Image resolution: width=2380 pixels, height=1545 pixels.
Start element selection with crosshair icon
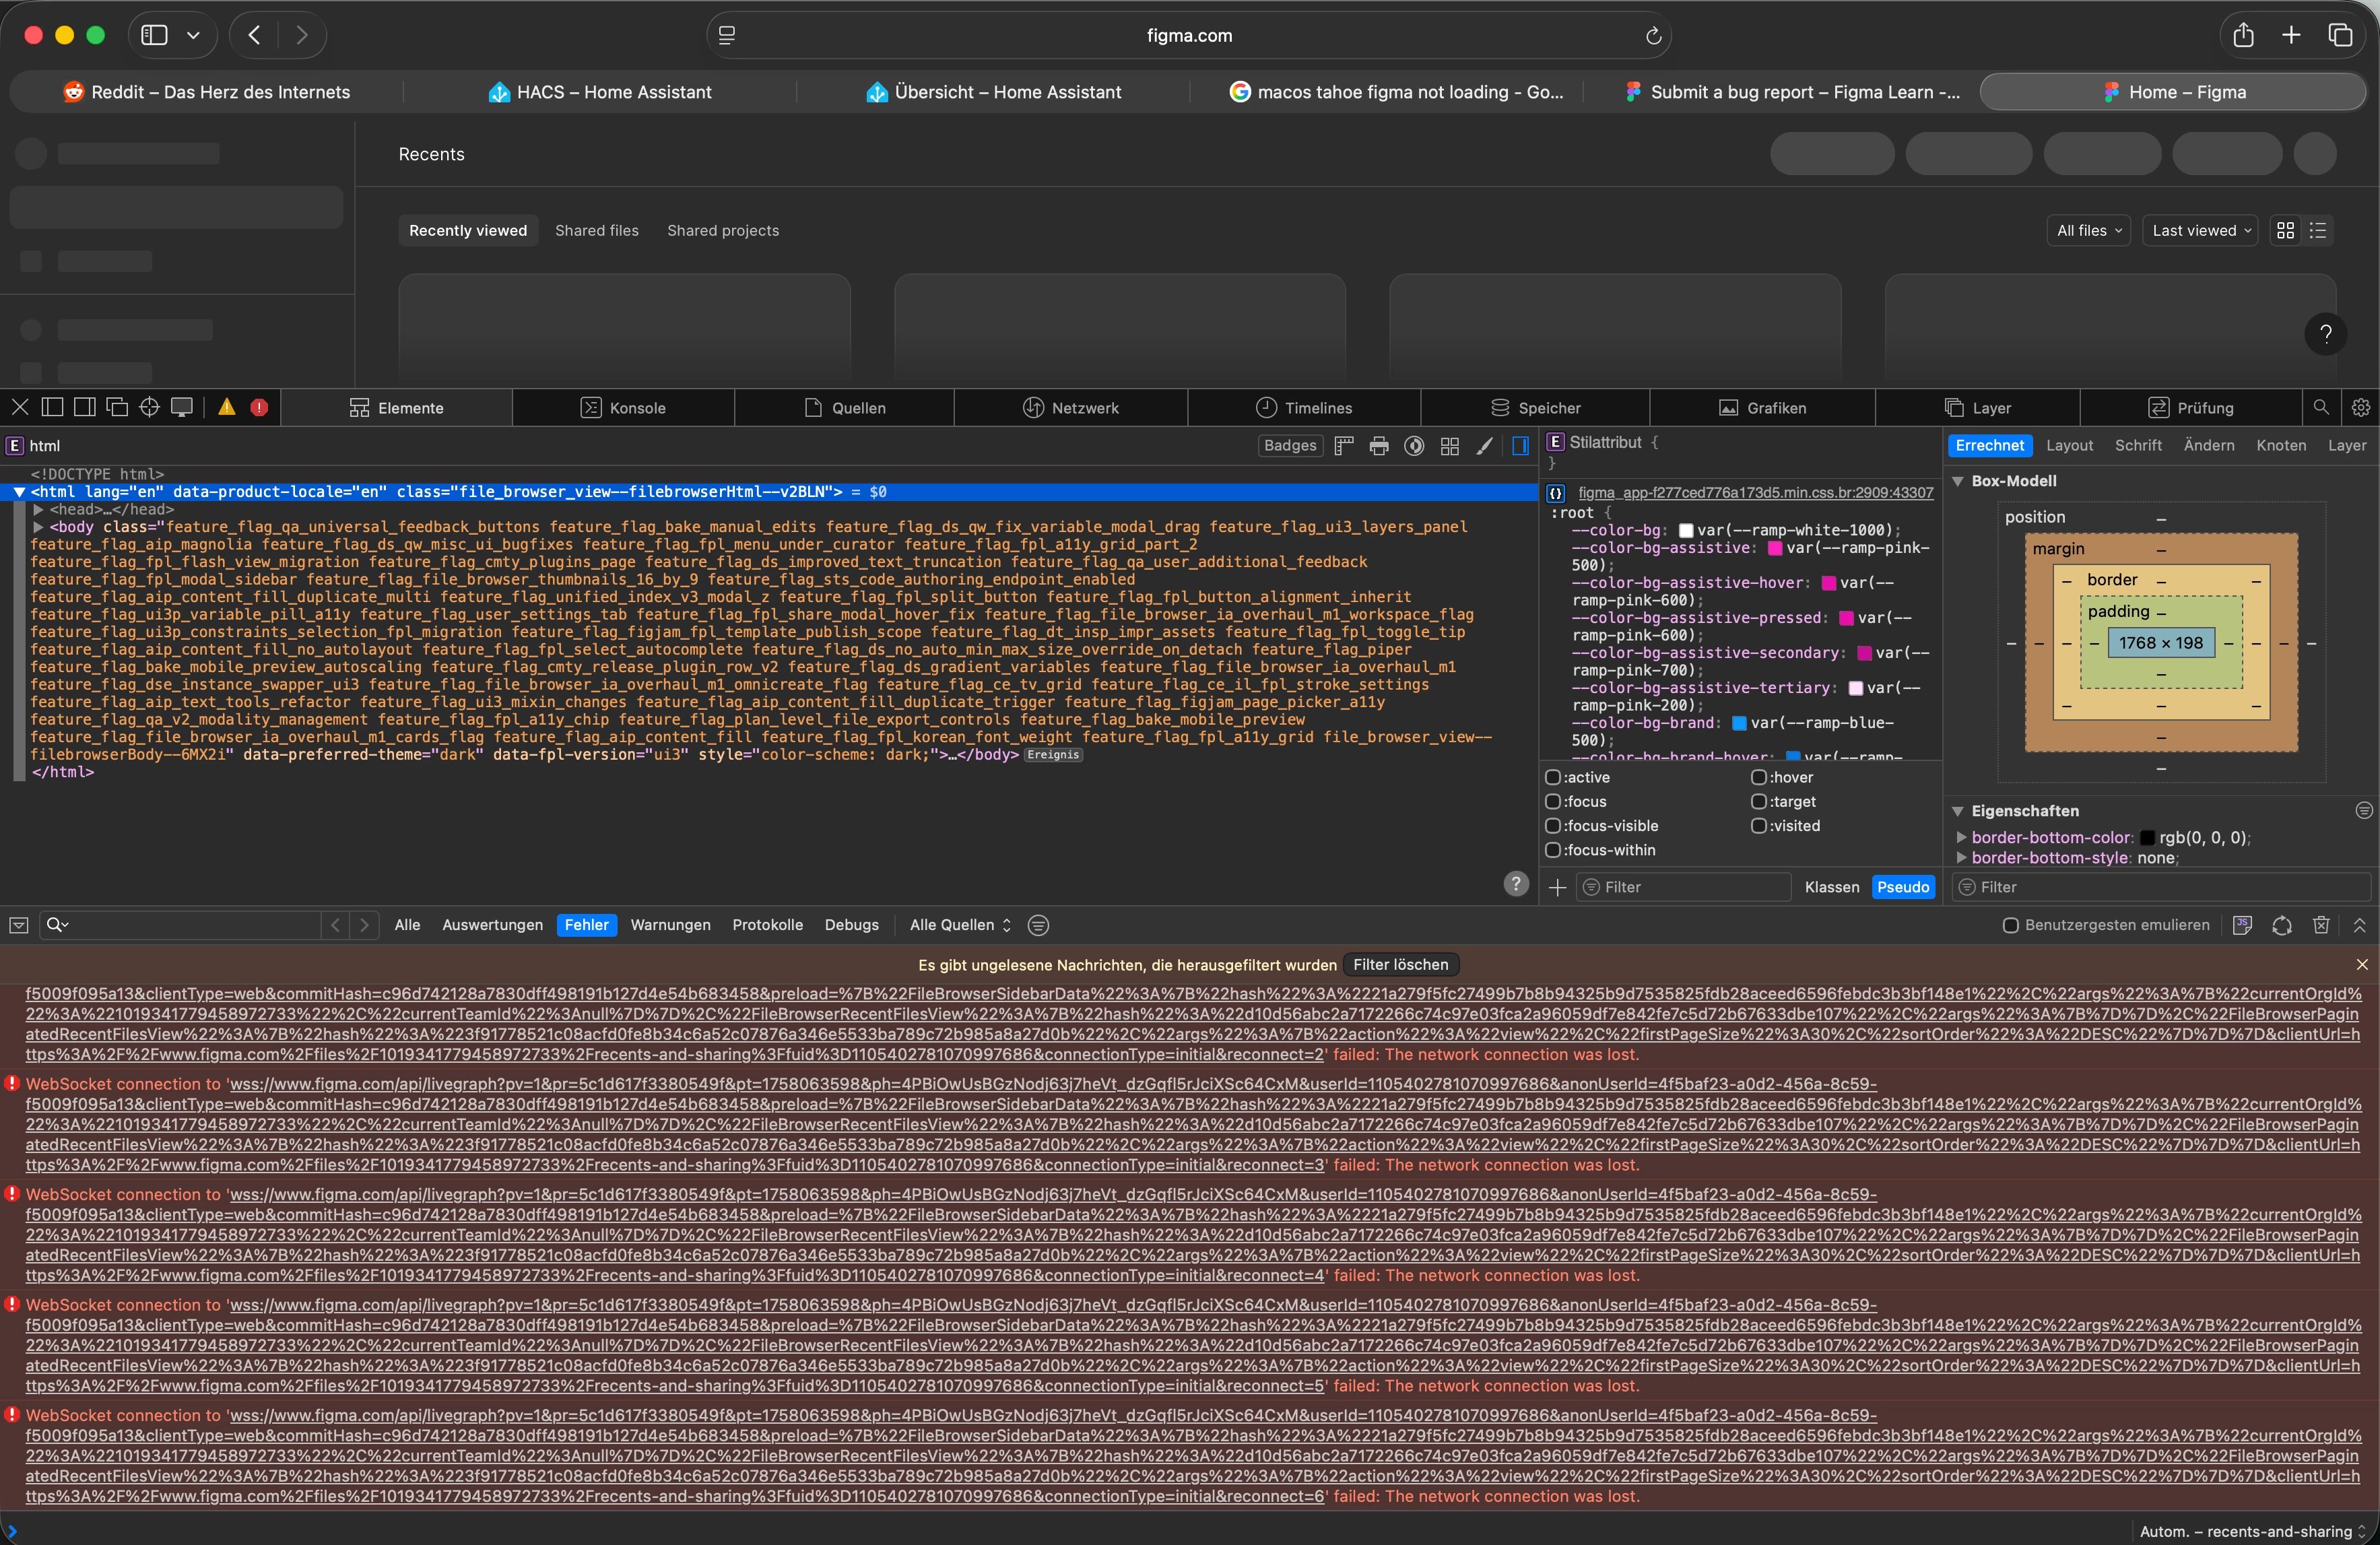(x=149, y=407)
